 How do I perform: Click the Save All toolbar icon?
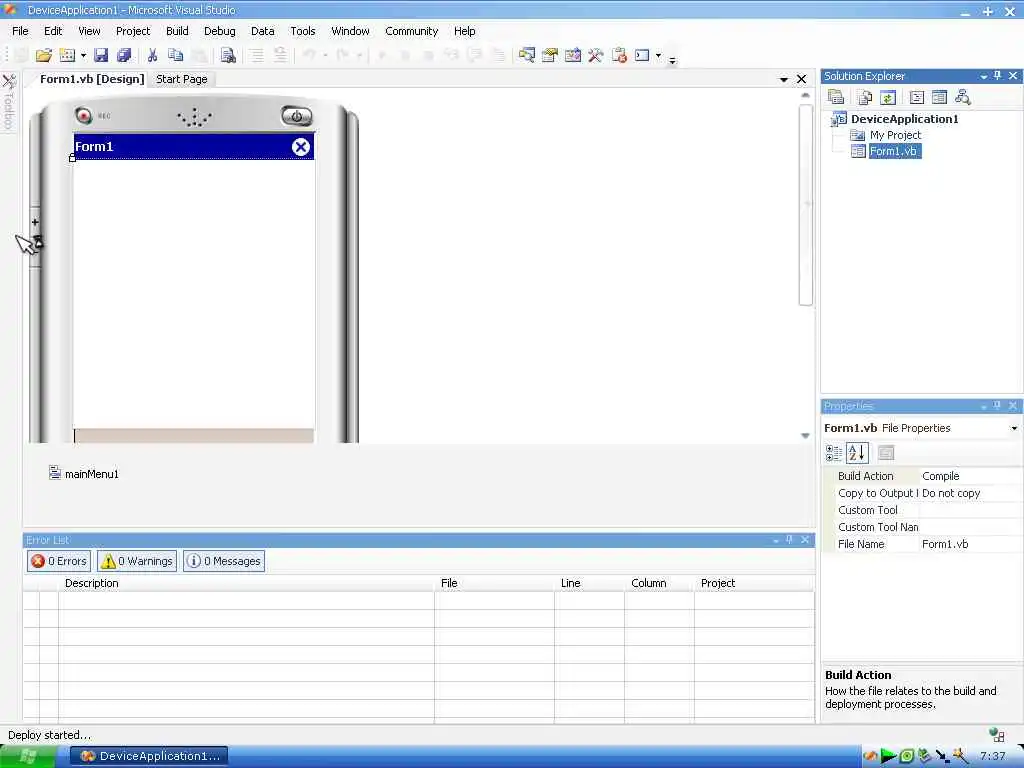pyautogui.click(x=123, y=56)
